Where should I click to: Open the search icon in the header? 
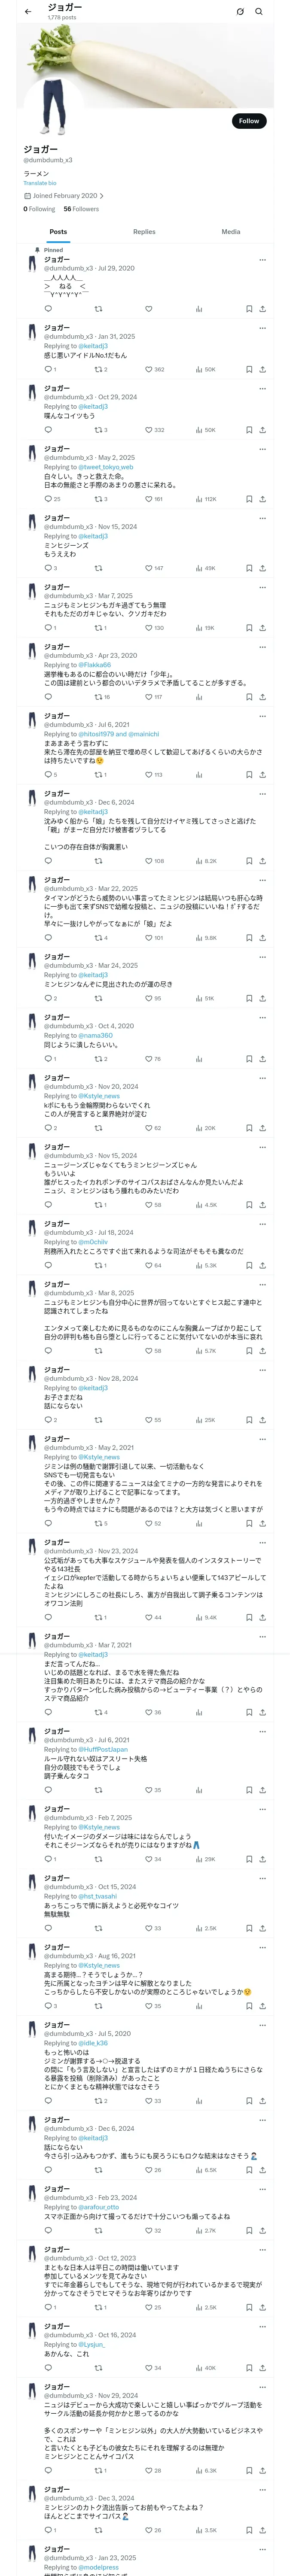tap(259, 12)
